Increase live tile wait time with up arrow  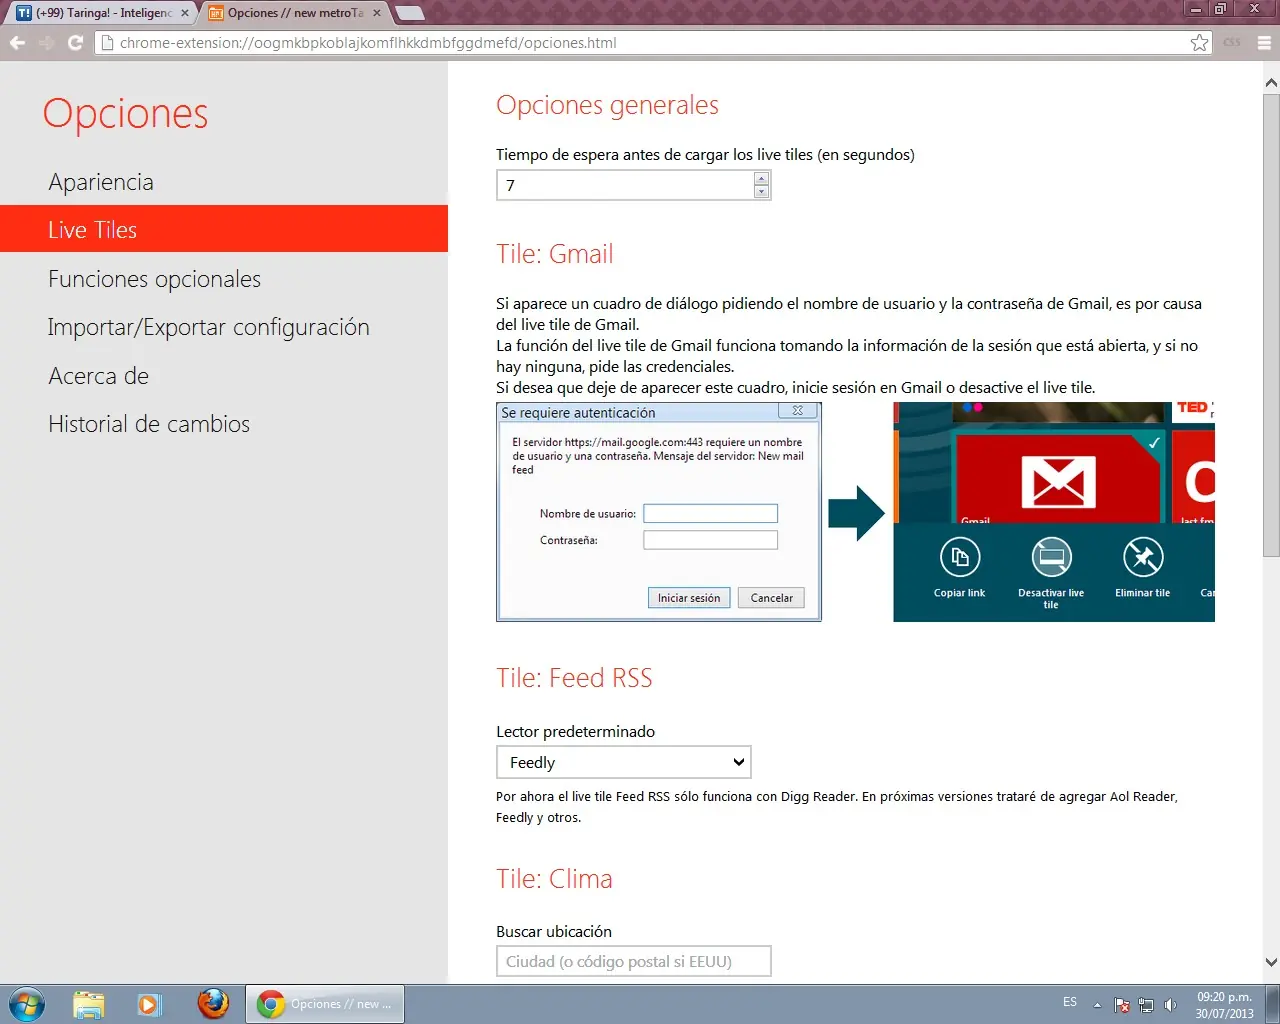click(x=761, y=179)
